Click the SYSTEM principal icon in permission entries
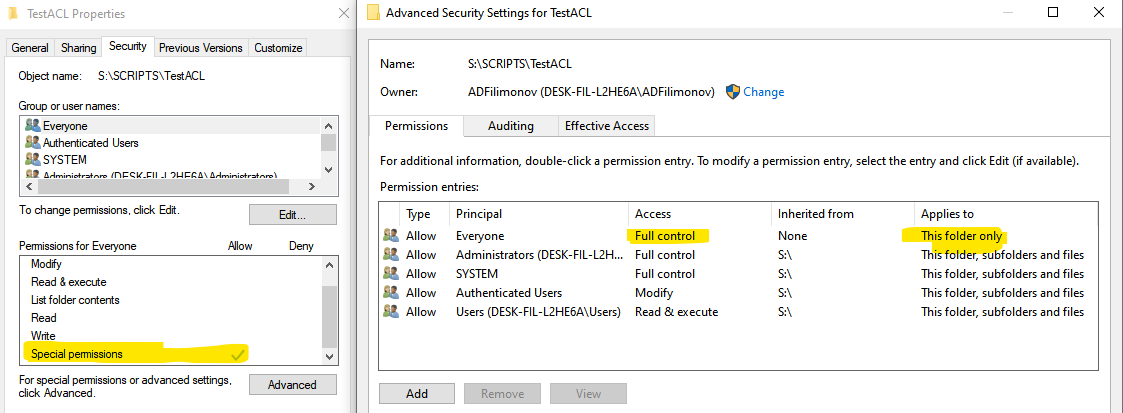This screenshot has height=413, width=1123. coord(390,273)
